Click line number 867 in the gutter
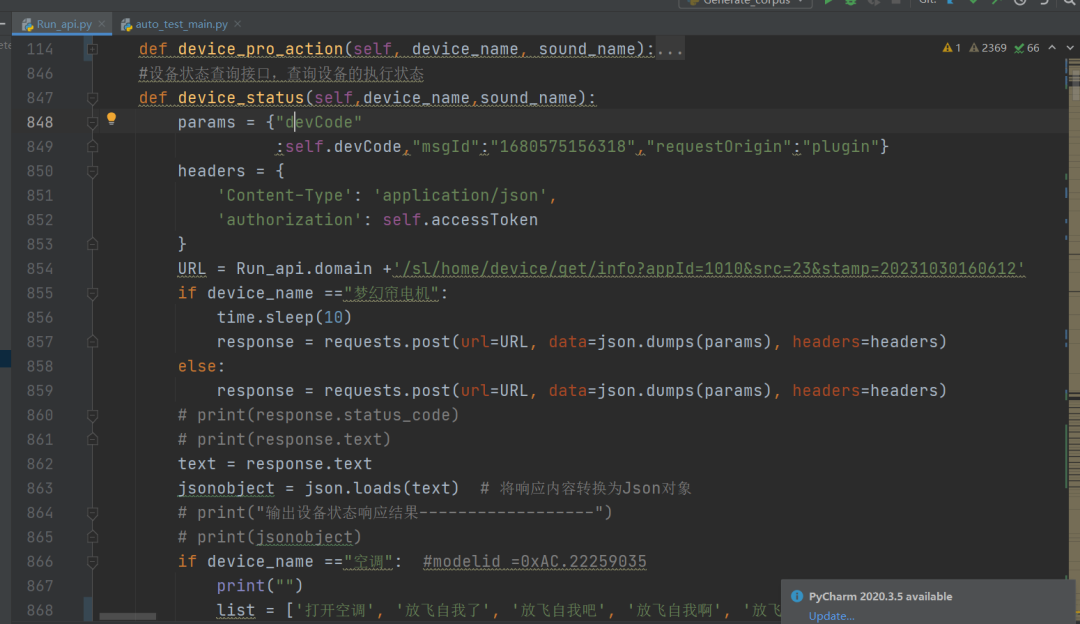 click(40, 586)
